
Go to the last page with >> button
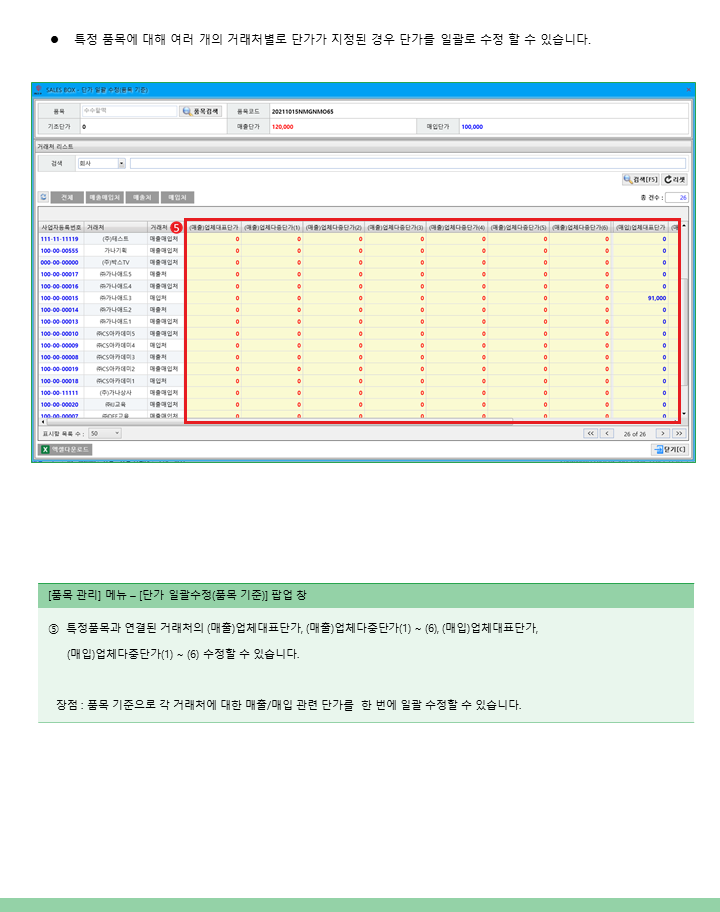(679, 433)
